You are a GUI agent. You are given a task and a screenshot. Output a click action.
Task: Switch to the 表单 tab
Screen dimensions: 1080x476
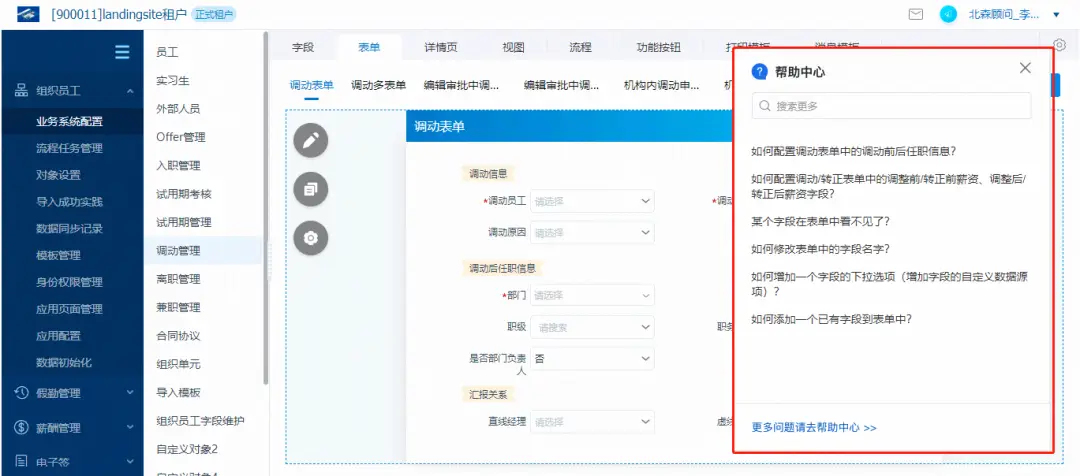(x=369, y=48)
